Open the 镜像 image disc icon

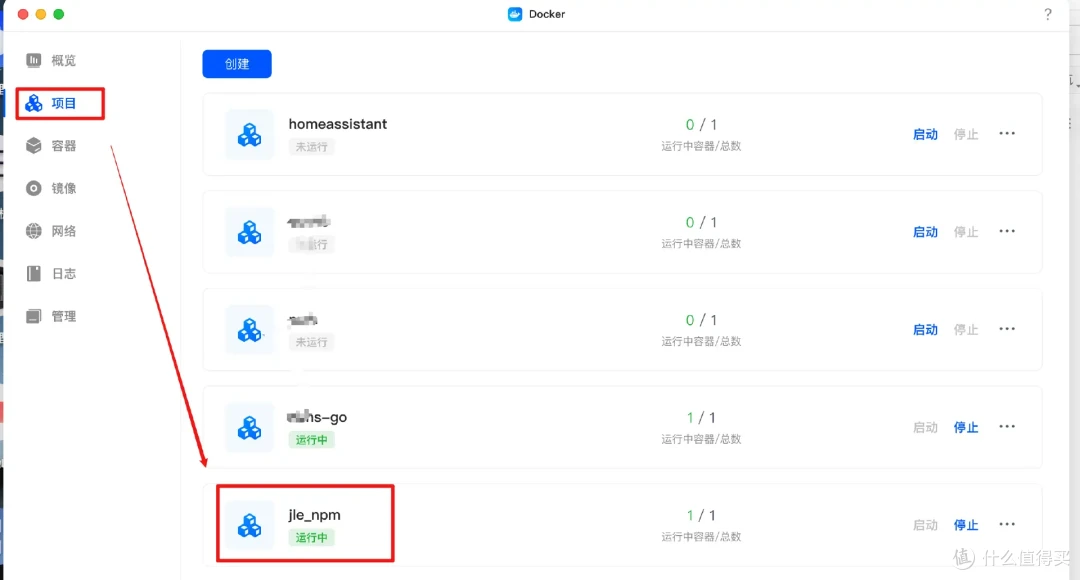click(34, 188)
